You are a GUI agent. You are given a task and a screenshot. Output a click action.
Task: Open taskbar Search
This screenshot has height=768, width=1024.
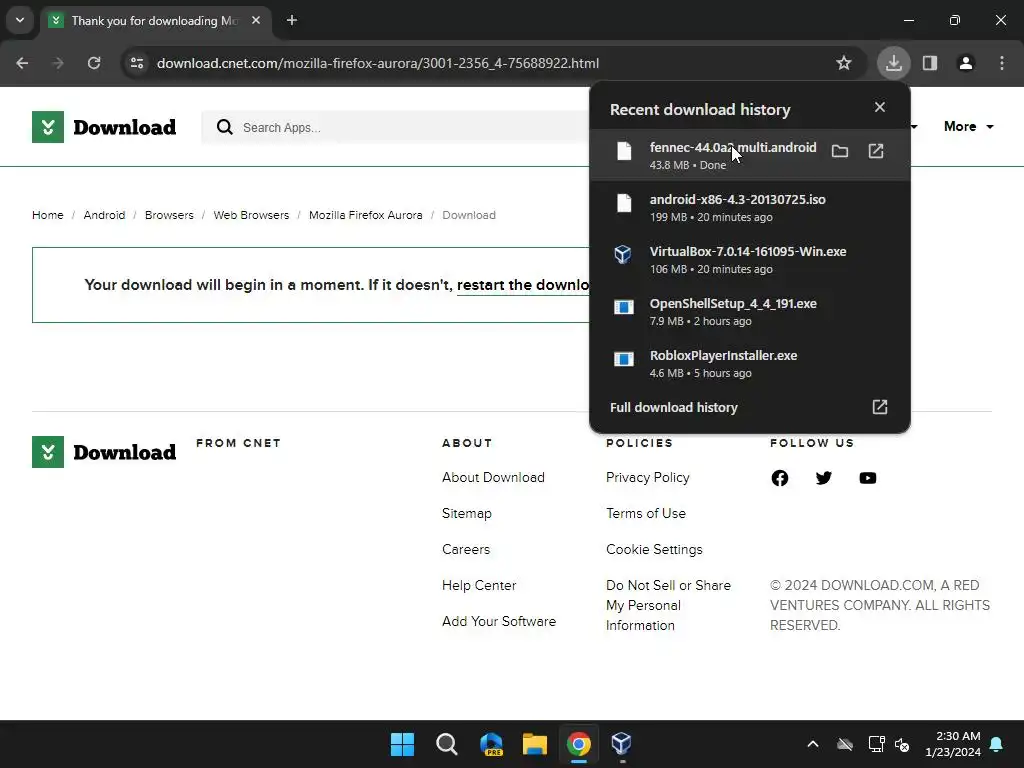click(x=447, y=744)
